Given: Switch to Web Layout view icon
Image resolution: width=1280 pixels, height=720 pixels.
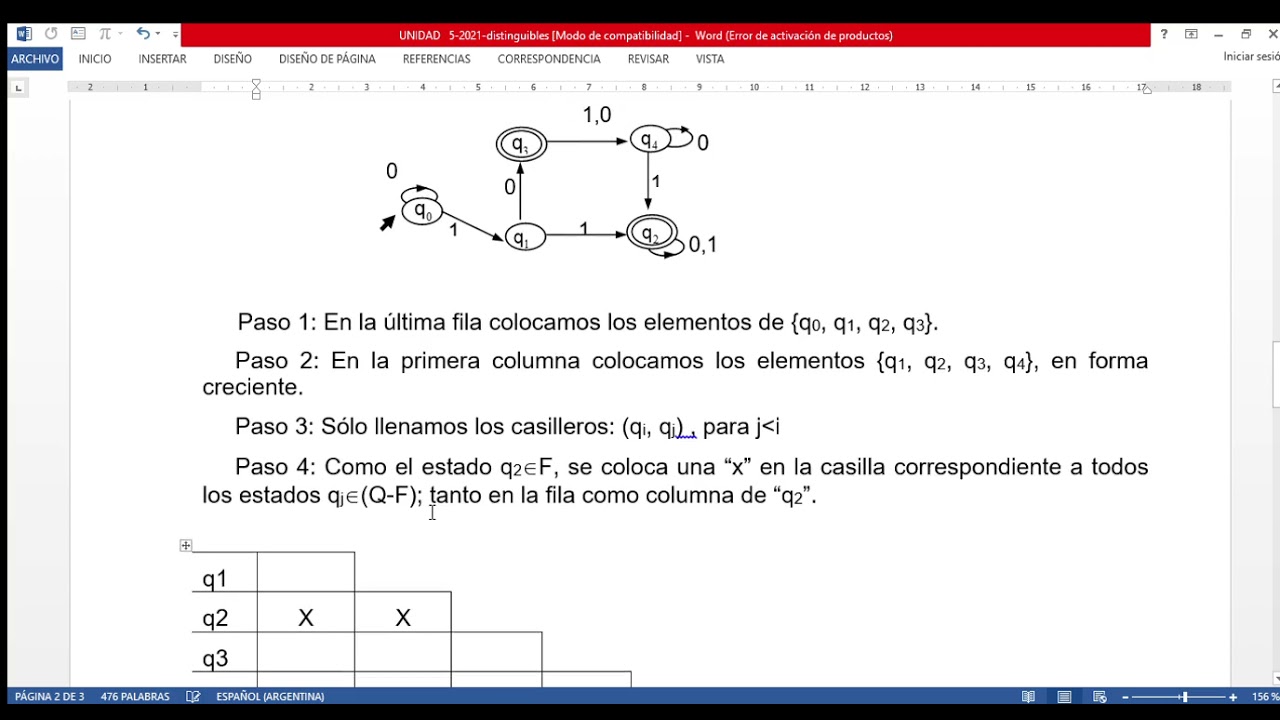Looking at the screenshot, I should [1099, 696].
